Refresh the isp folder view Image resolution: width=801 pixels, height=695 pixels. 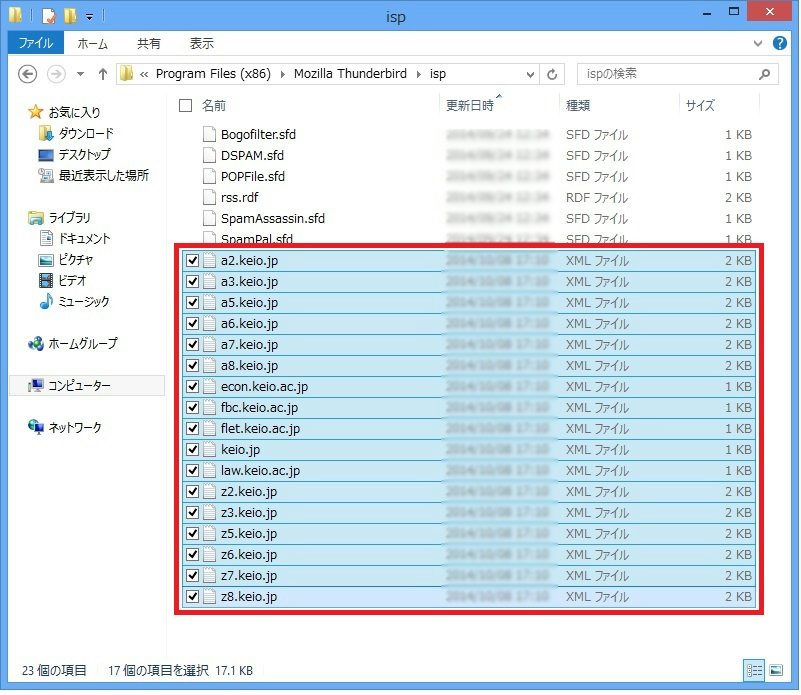click(552, 74)
